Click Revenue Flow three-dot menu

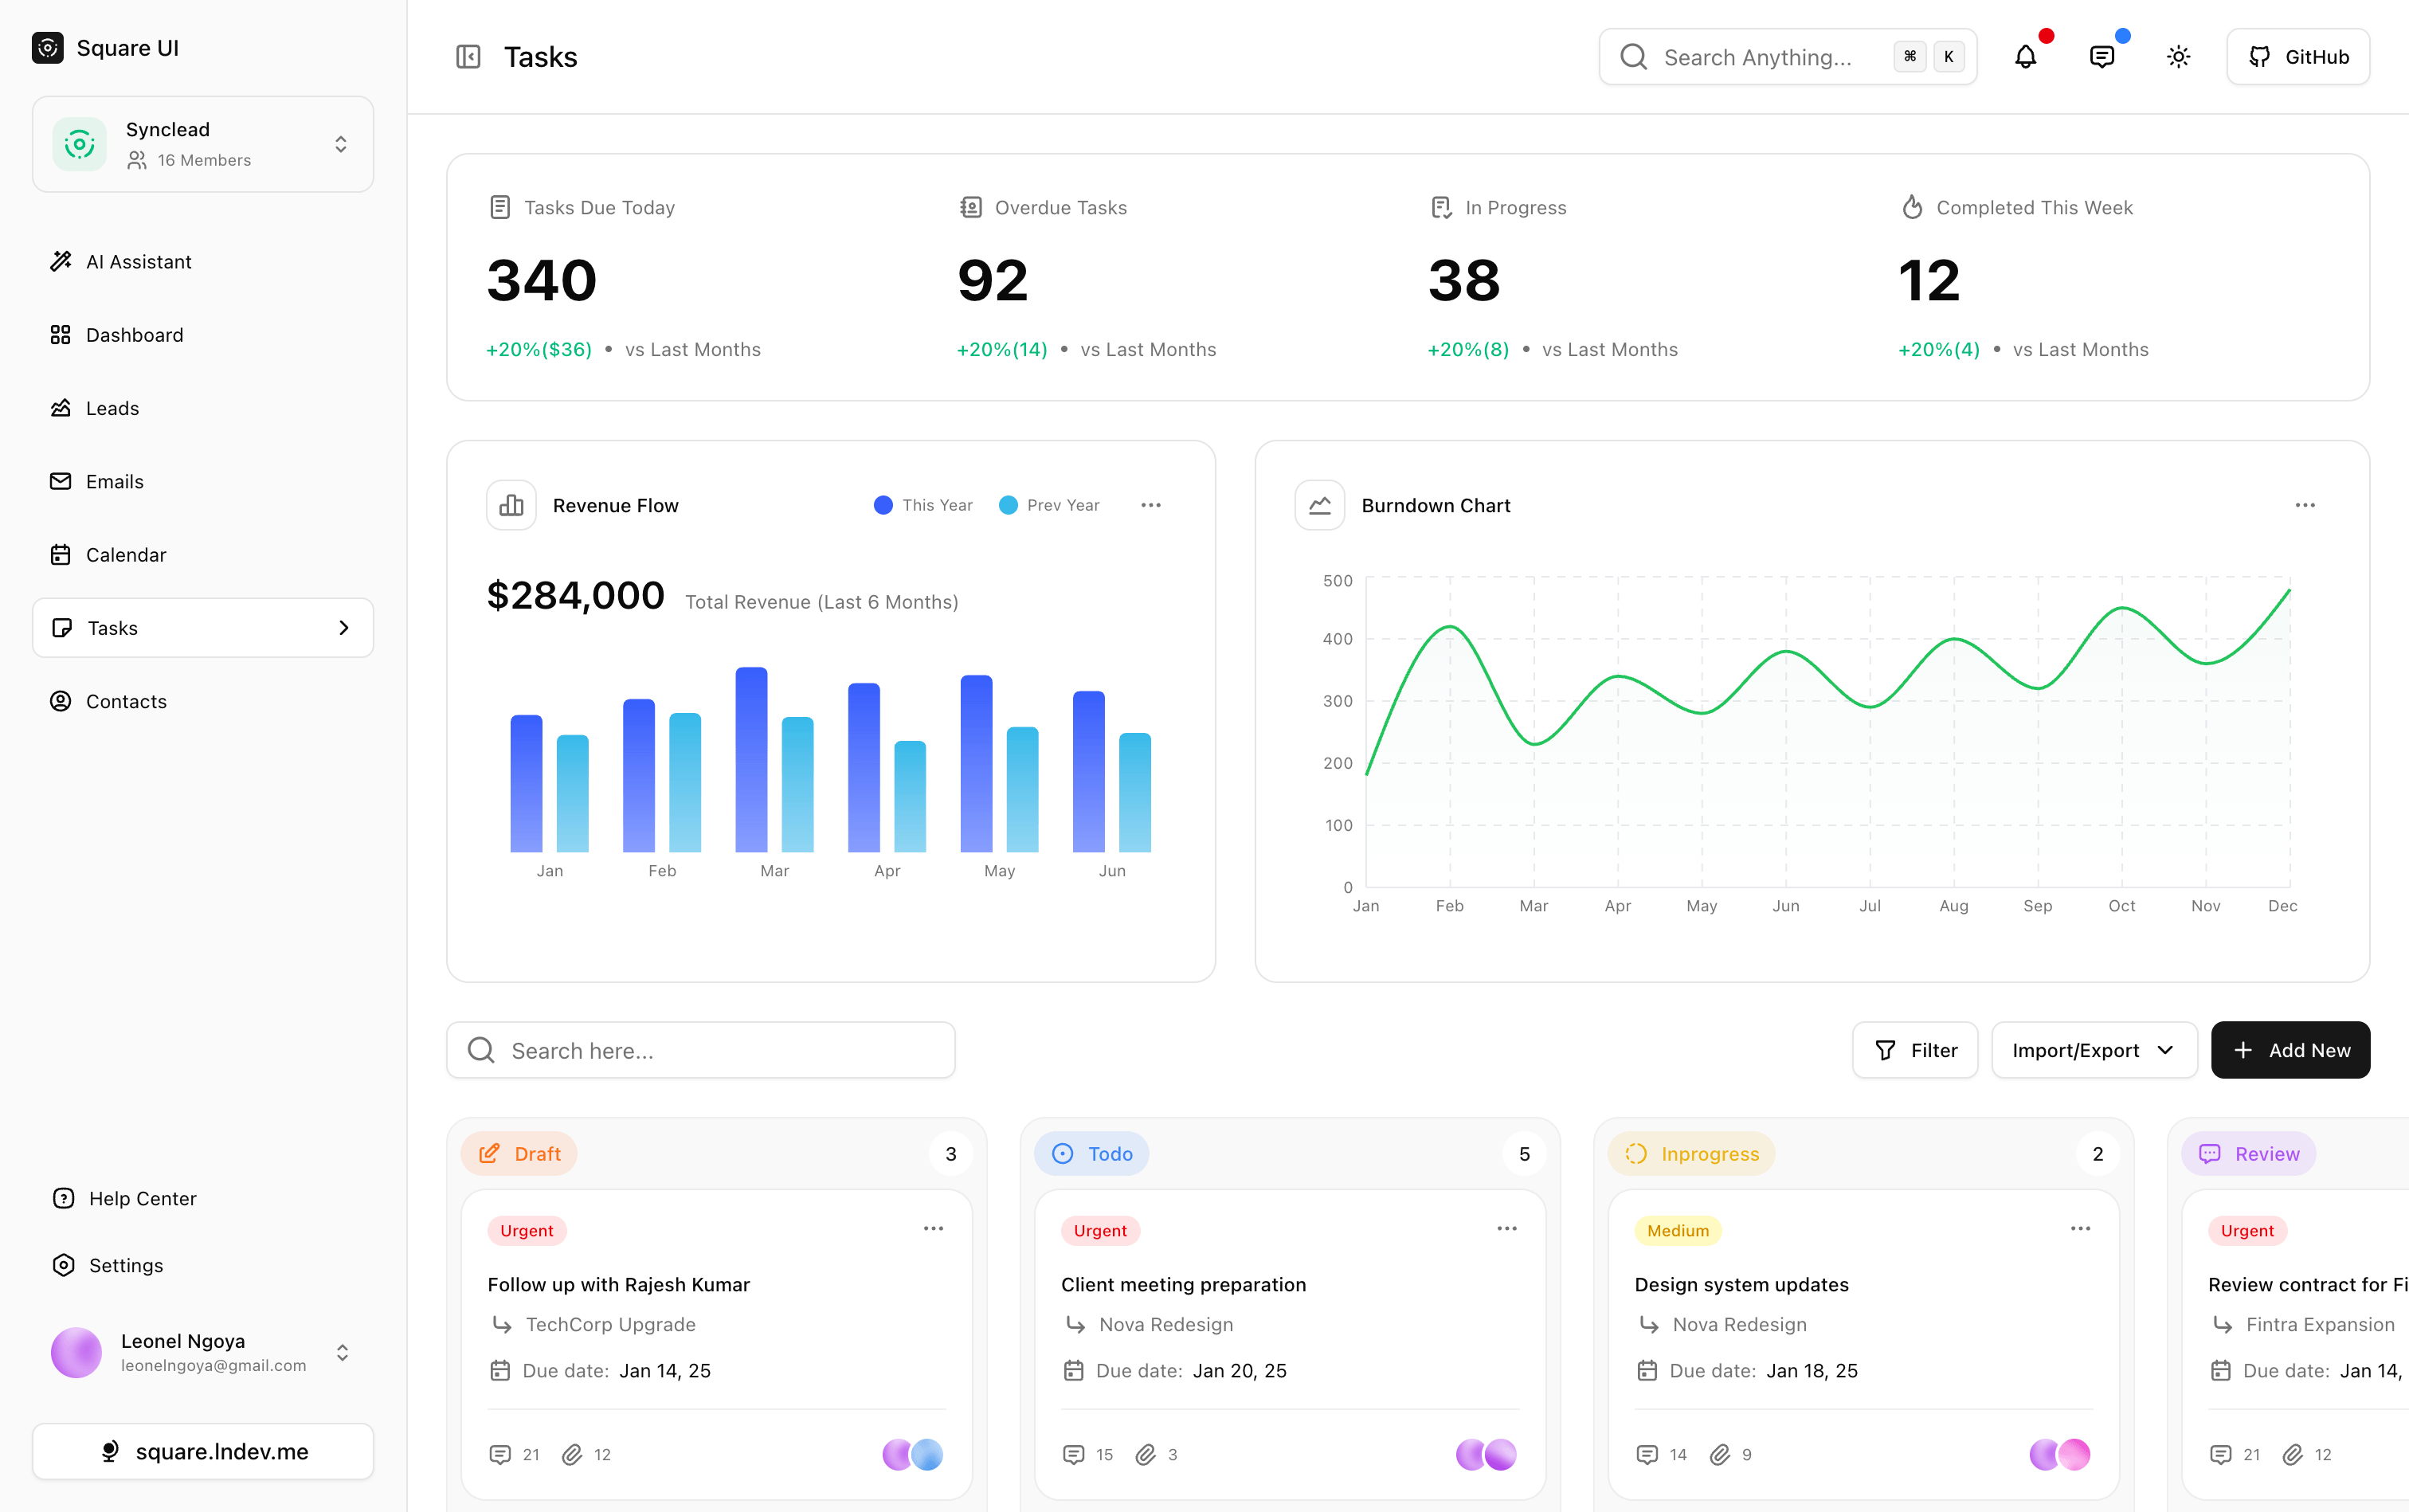[x=1150, y=505]
